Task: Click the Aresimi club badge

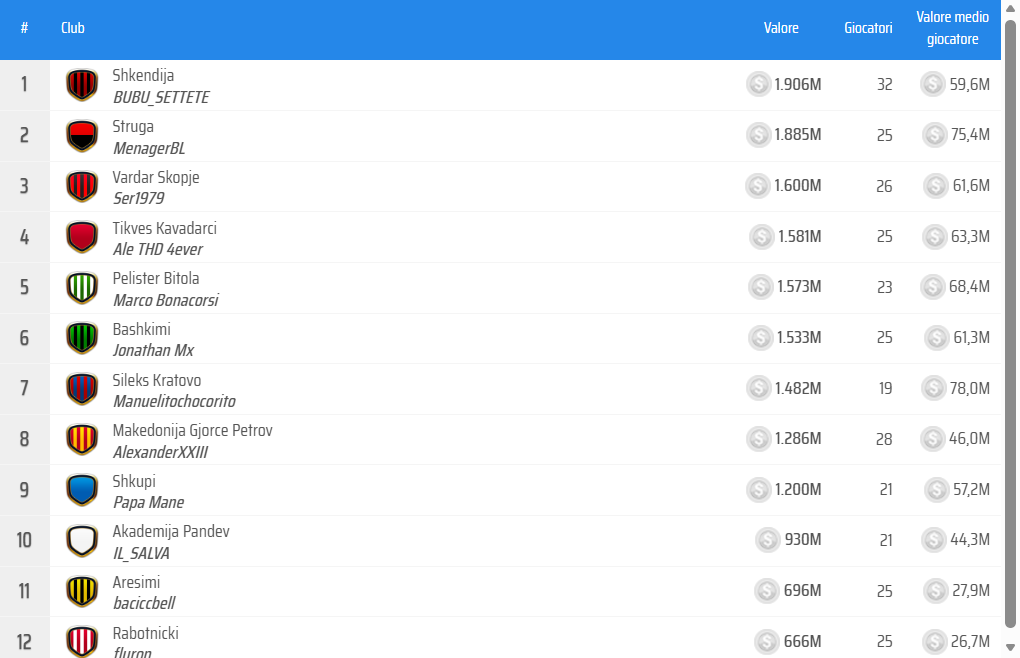Action: click(81, 591)
